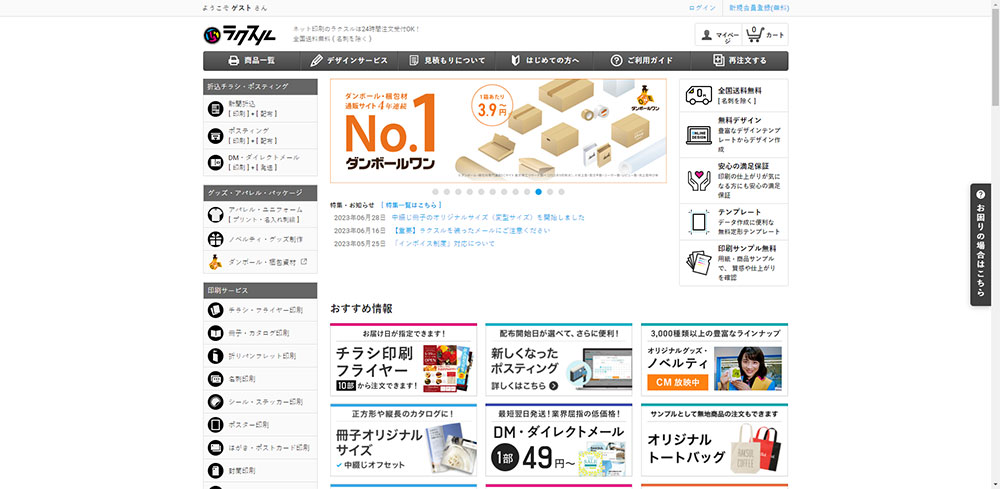Open インボイス制度 対応について link
Image resolution: width=1000 pixels, height=489 pixels.
pos(443,244)
